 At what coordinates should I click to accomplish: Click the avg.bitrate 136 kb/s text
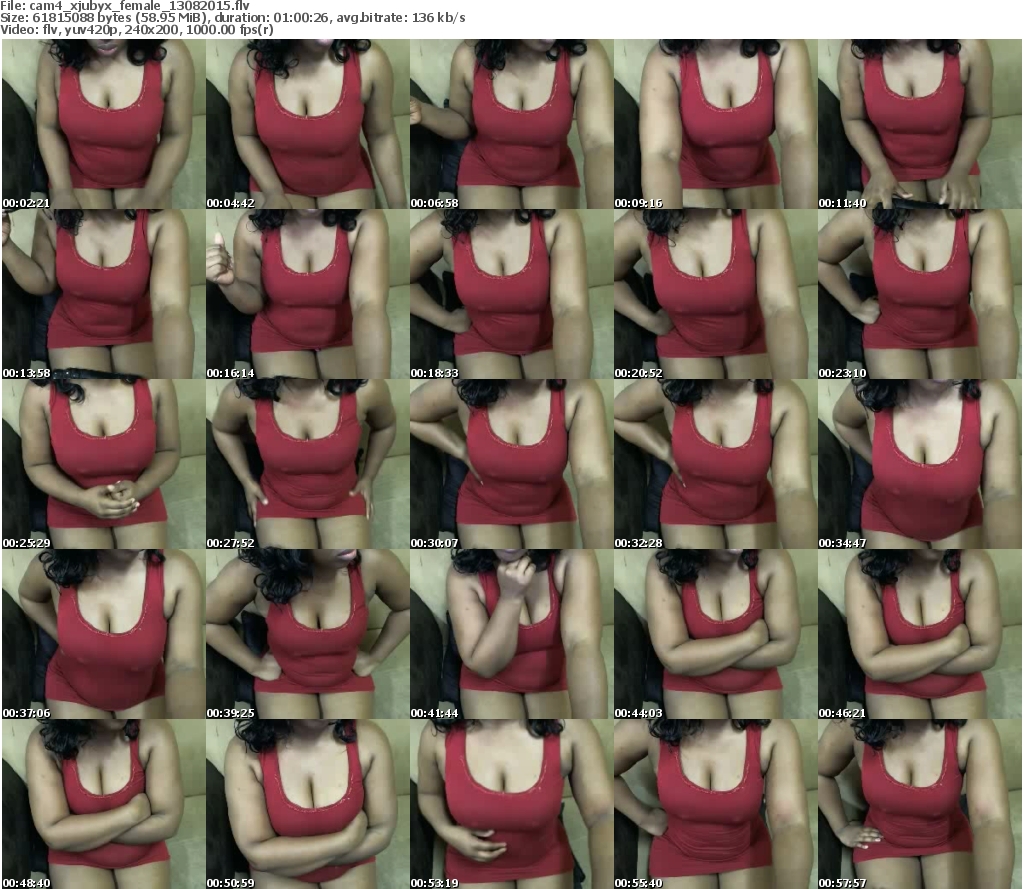pyautogui.click(x=400, y=18)
